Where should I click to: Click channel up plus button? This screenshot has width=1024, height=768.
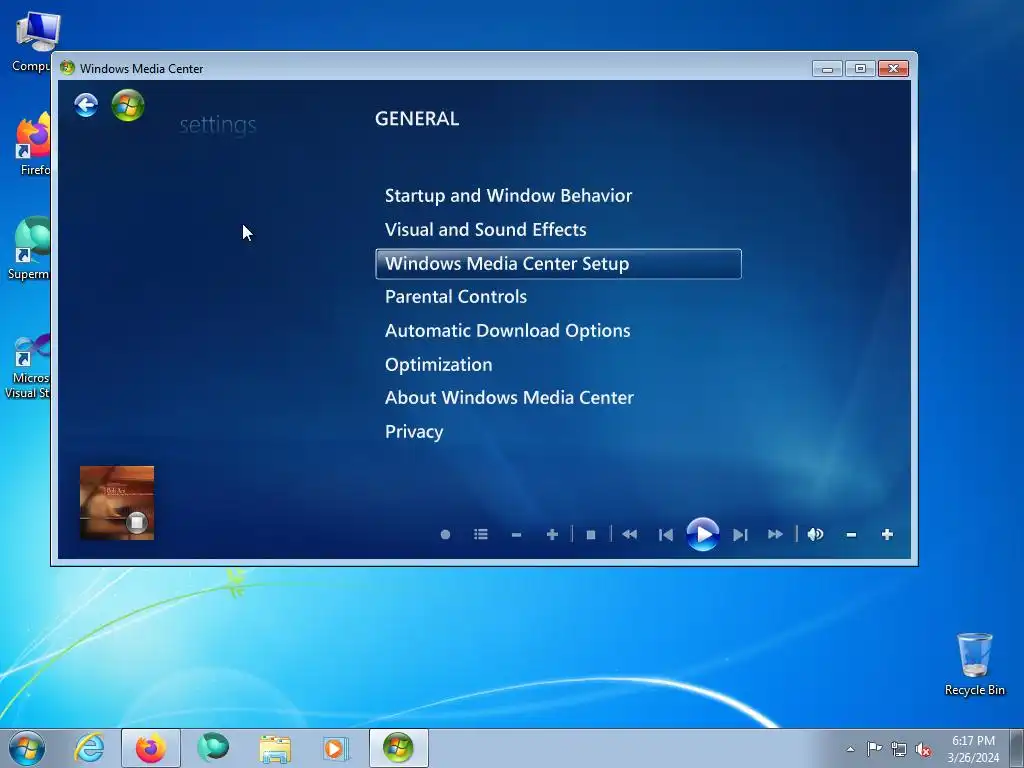tap(552, 535)
